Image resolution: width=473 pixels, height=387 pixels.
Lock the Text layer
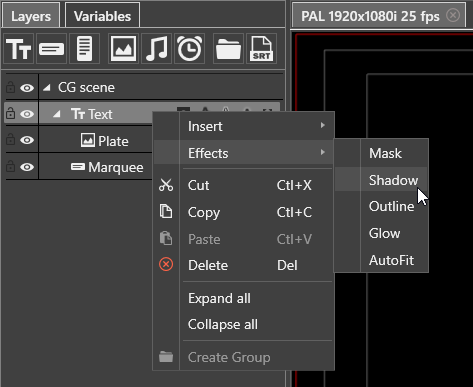(10, 113)
